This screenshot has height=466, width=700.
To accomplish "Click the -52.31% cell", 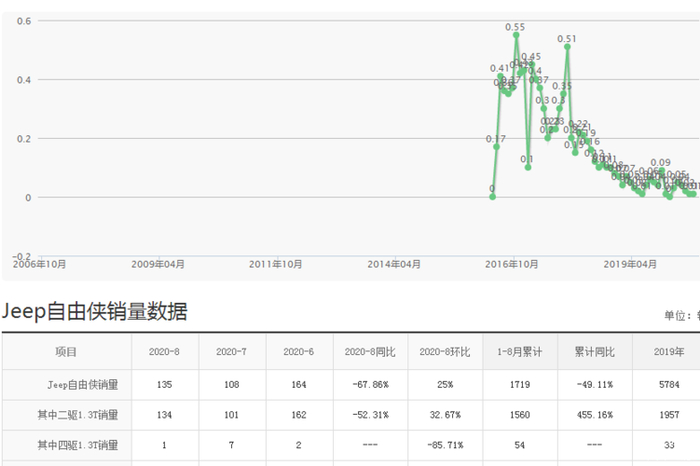I will coord(370,415).
